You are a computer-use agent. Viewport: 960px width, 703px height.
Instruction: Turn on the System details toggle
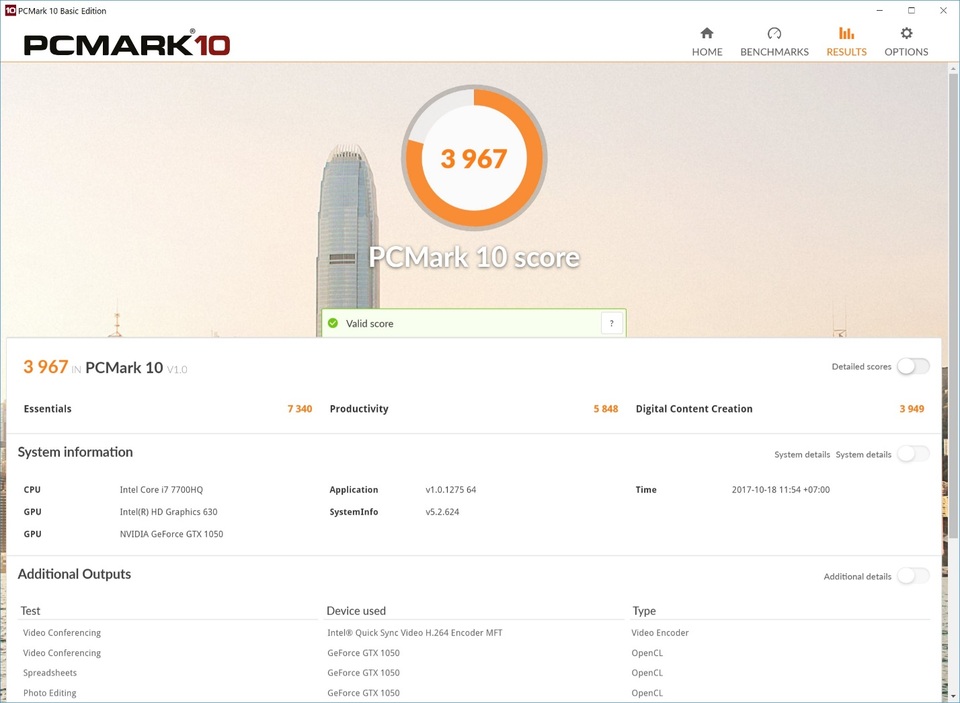pyautogui.click(x=912, y=454)
